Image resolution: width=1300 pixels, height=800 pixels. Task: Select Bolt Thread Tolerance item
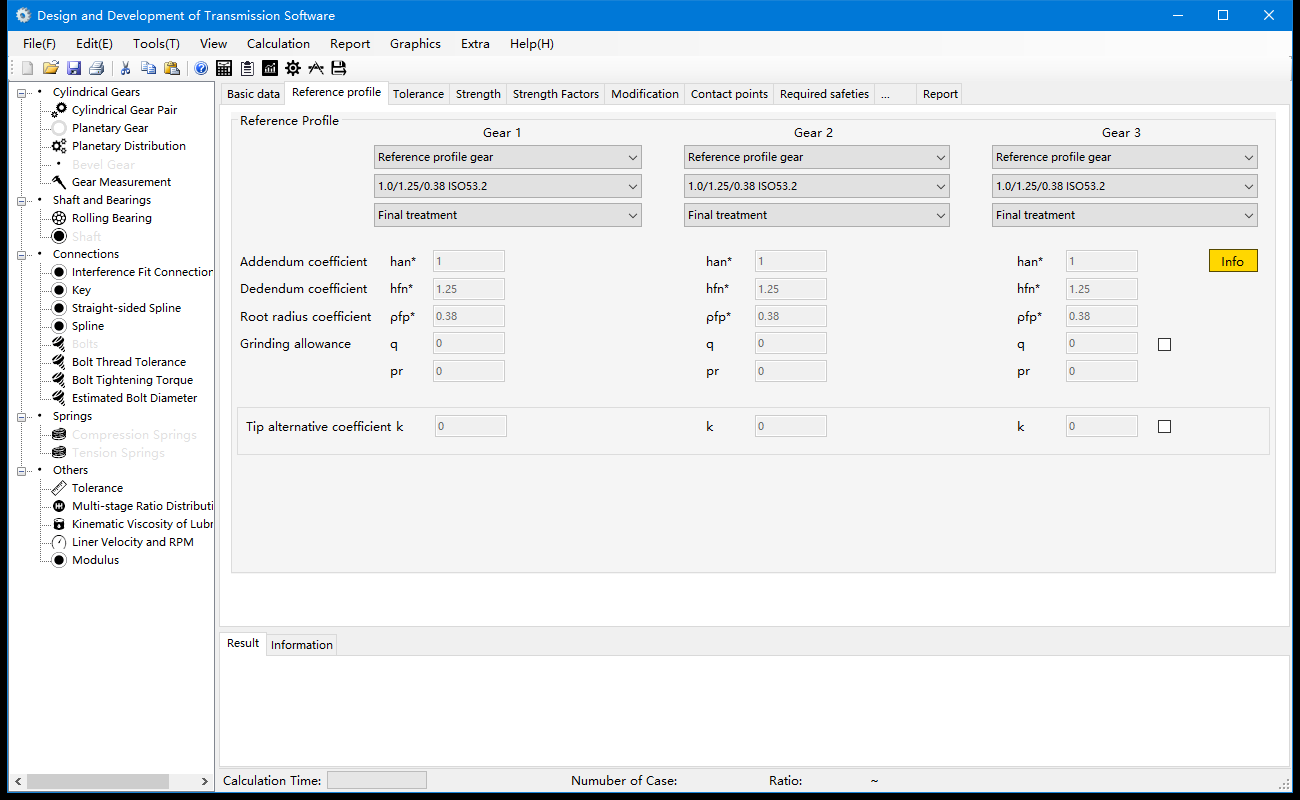[129, 362]
